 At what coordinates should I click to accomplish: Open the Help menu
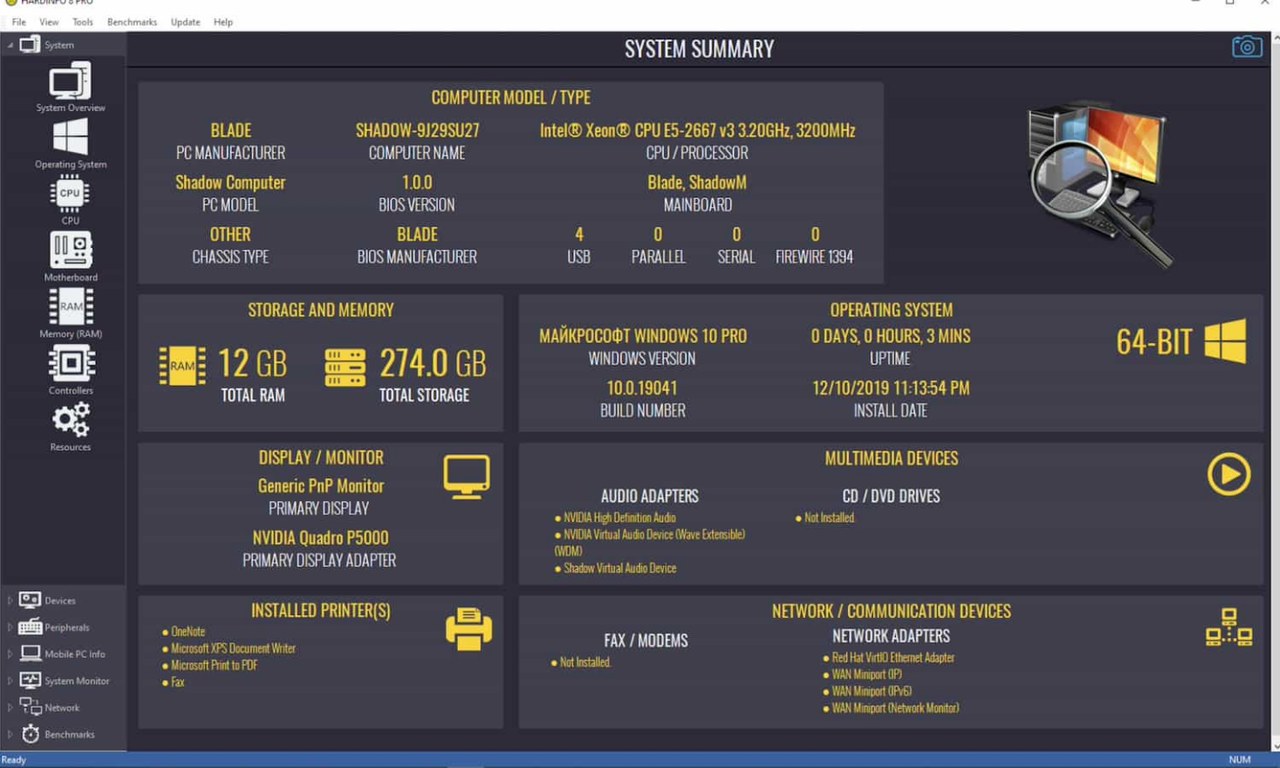coord(223,22)
